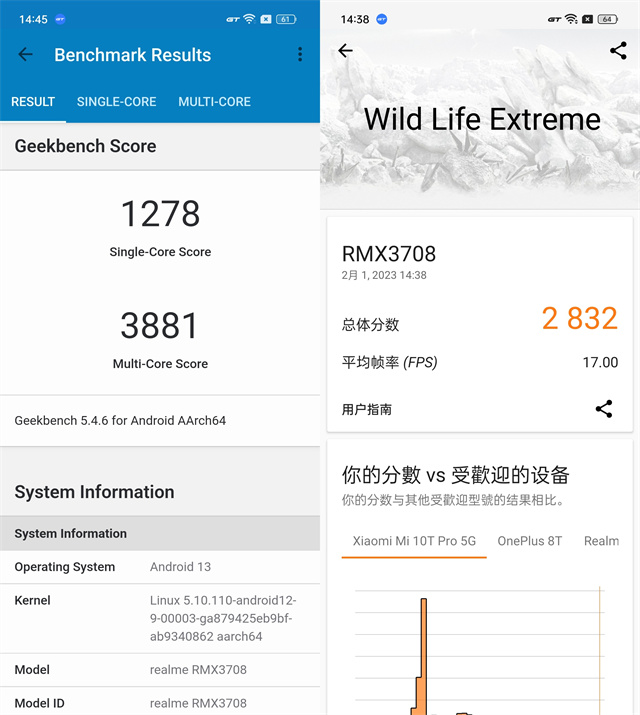The height and width of the screenshot is (715, 640).
Task: Tap GT mode icon in 3DMark status bar
Action: click(x=554, y=19)
